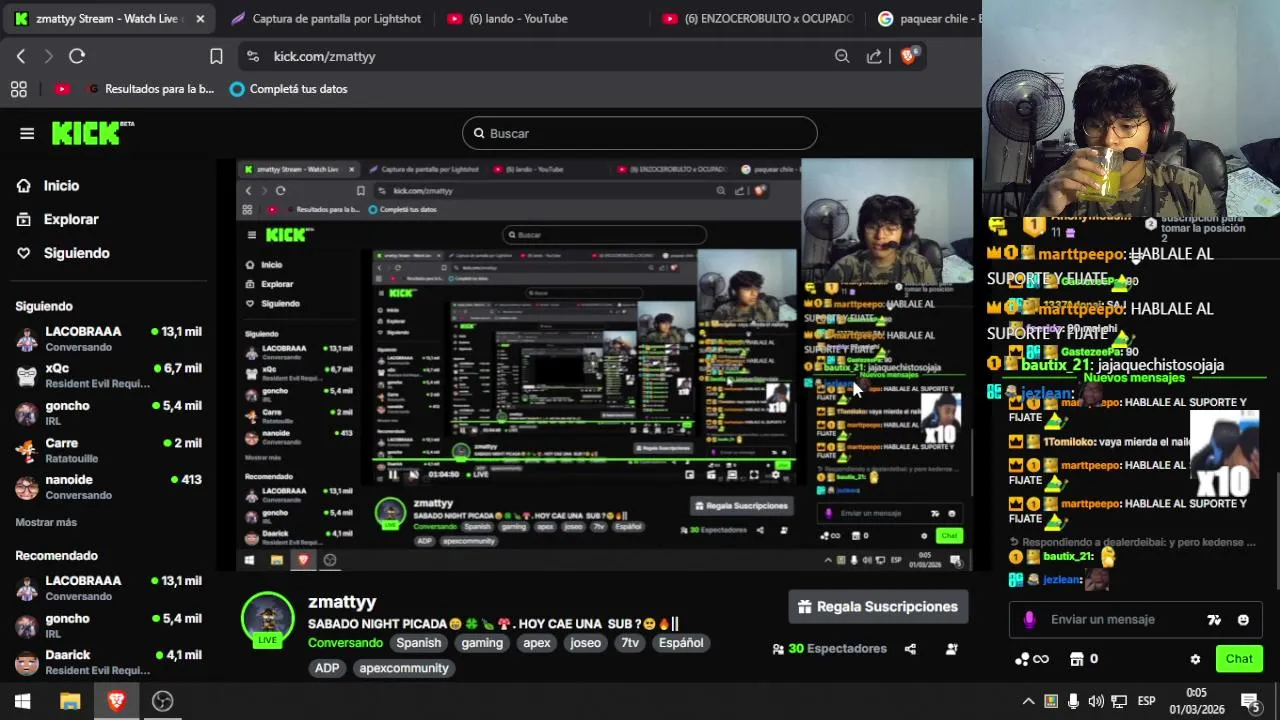Open Windows Start menu
The image size is (1280, 720).
[22, 701]
